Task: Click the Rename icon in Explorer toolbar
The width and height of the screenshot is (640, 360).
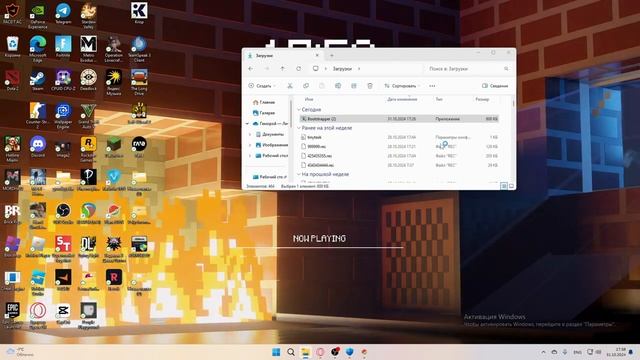Action: coord(338,86)
